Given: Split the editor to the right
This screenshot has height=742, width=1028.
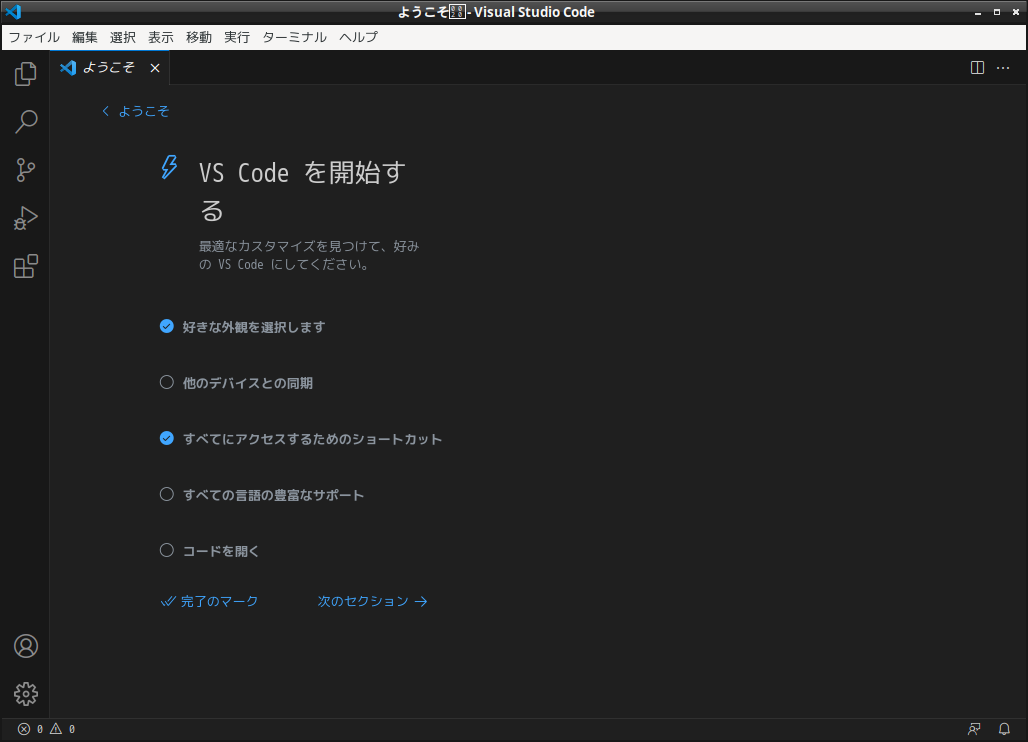Looking at the screenshot, I should (977, 68).
